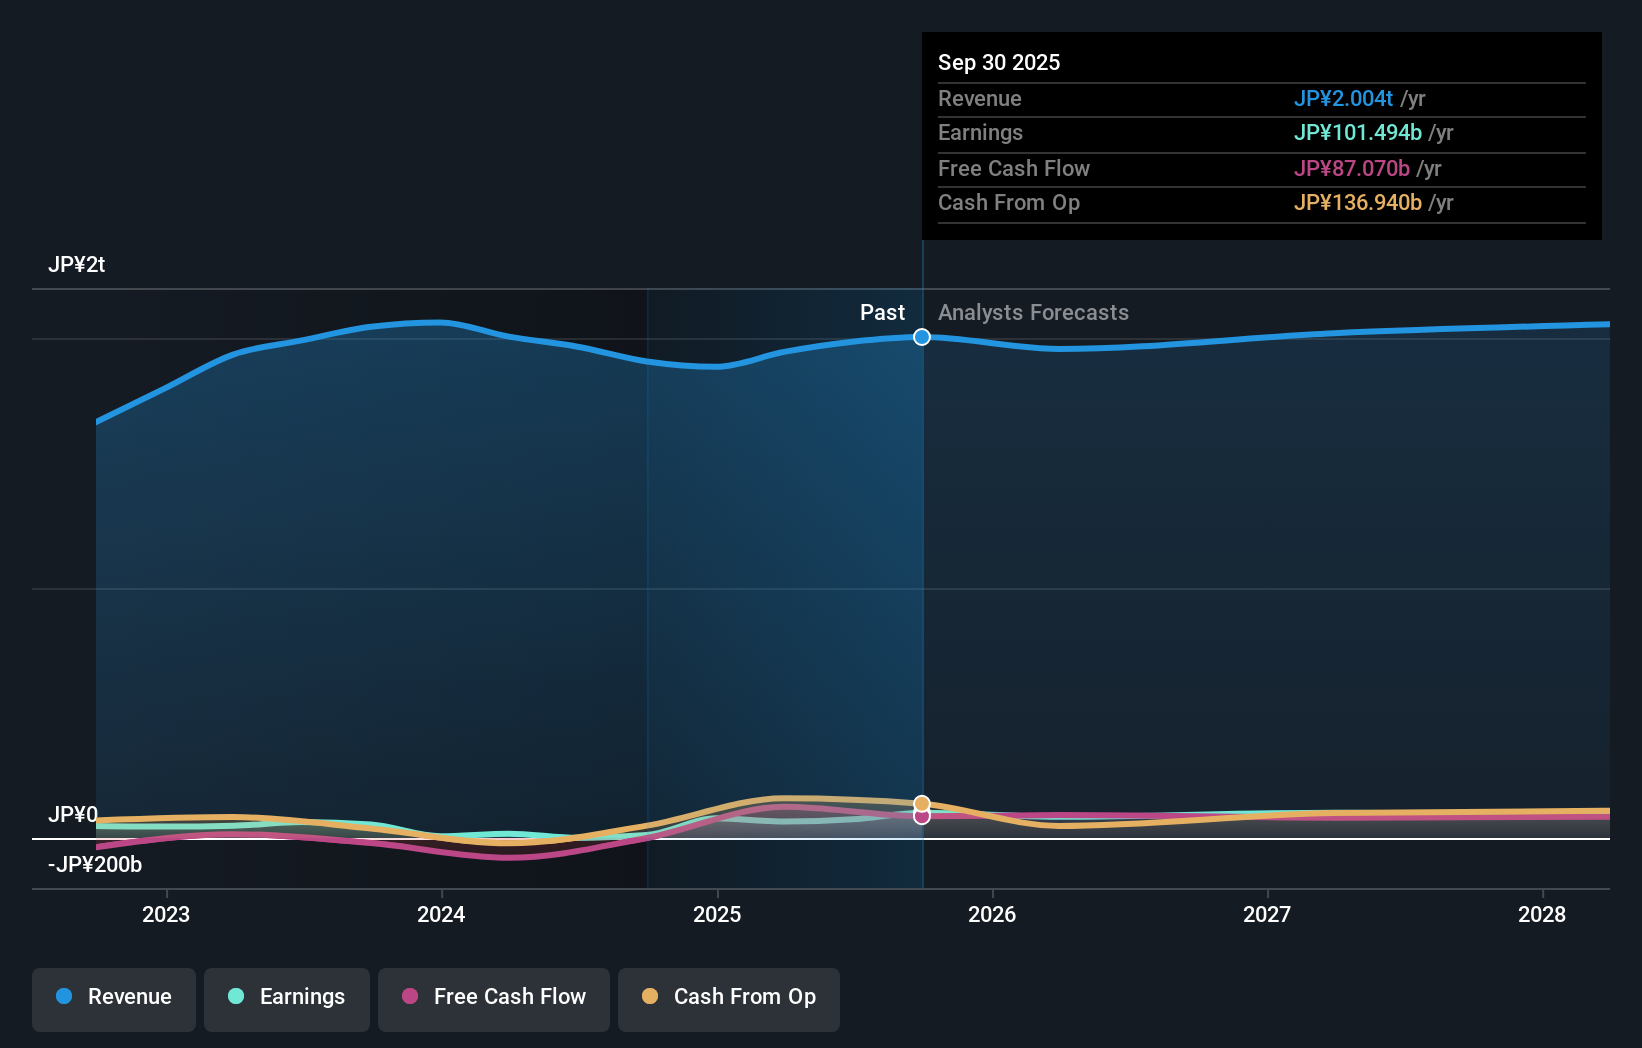The image size is (1642, 1048).
Task: Toggle the Revenue series via its legend button
Action: pos(113,999)
